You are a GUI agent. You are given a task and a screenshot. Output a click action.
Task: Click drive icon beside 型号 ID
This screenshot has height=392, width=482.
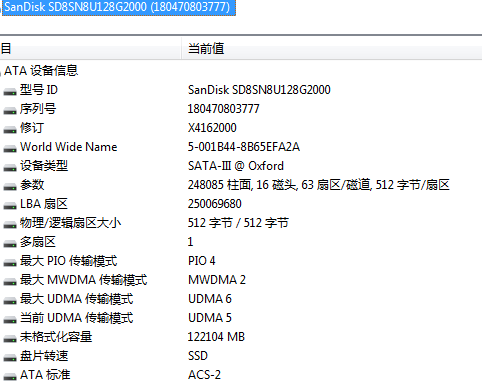pos(10,91)
